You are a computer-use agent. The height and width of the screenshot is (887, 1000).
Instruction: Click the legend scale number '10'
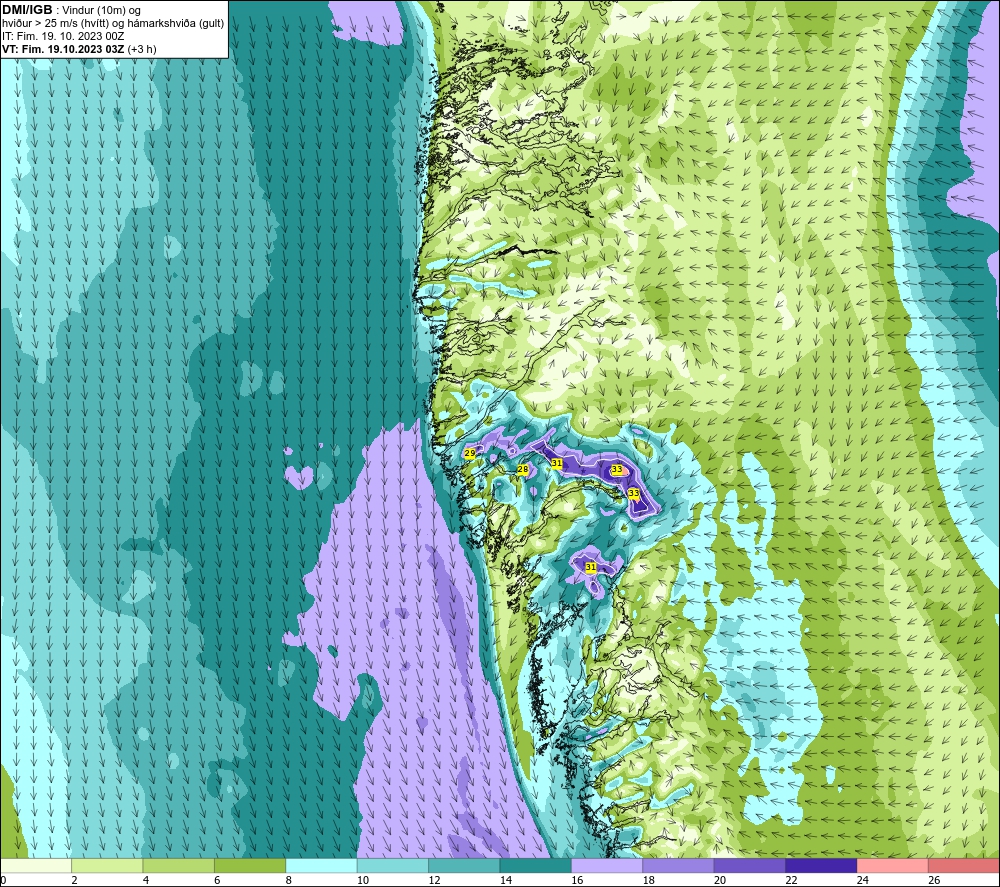[363, 880]
